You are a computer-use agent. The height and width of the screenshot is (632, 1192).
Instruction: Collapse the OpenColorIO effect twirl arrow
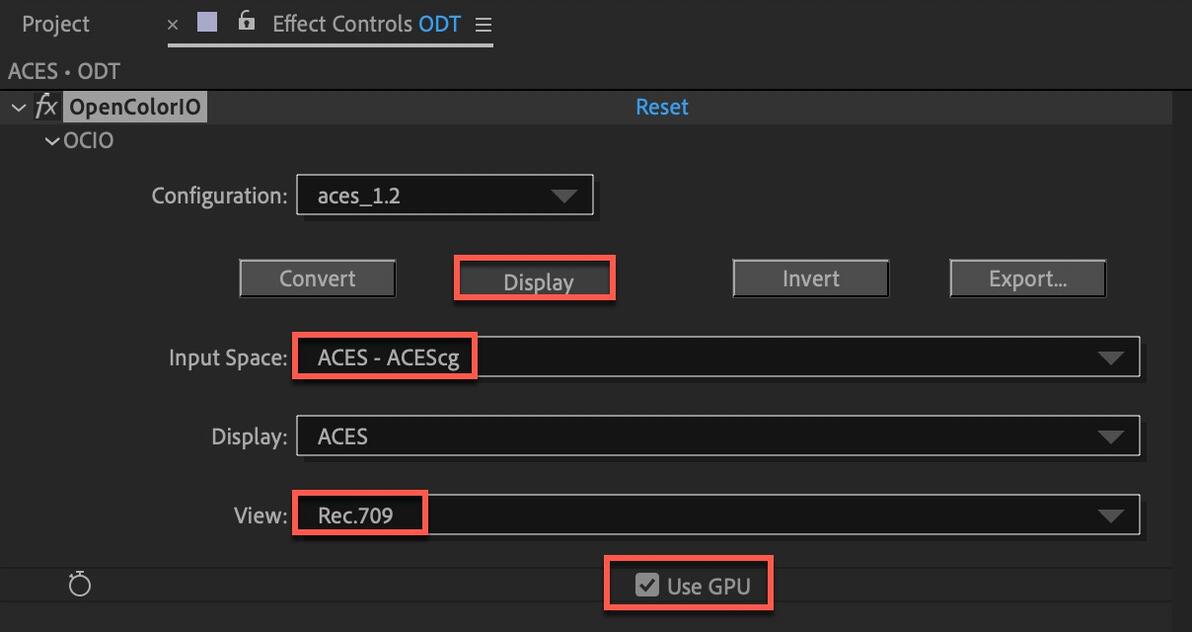(18, 107)
